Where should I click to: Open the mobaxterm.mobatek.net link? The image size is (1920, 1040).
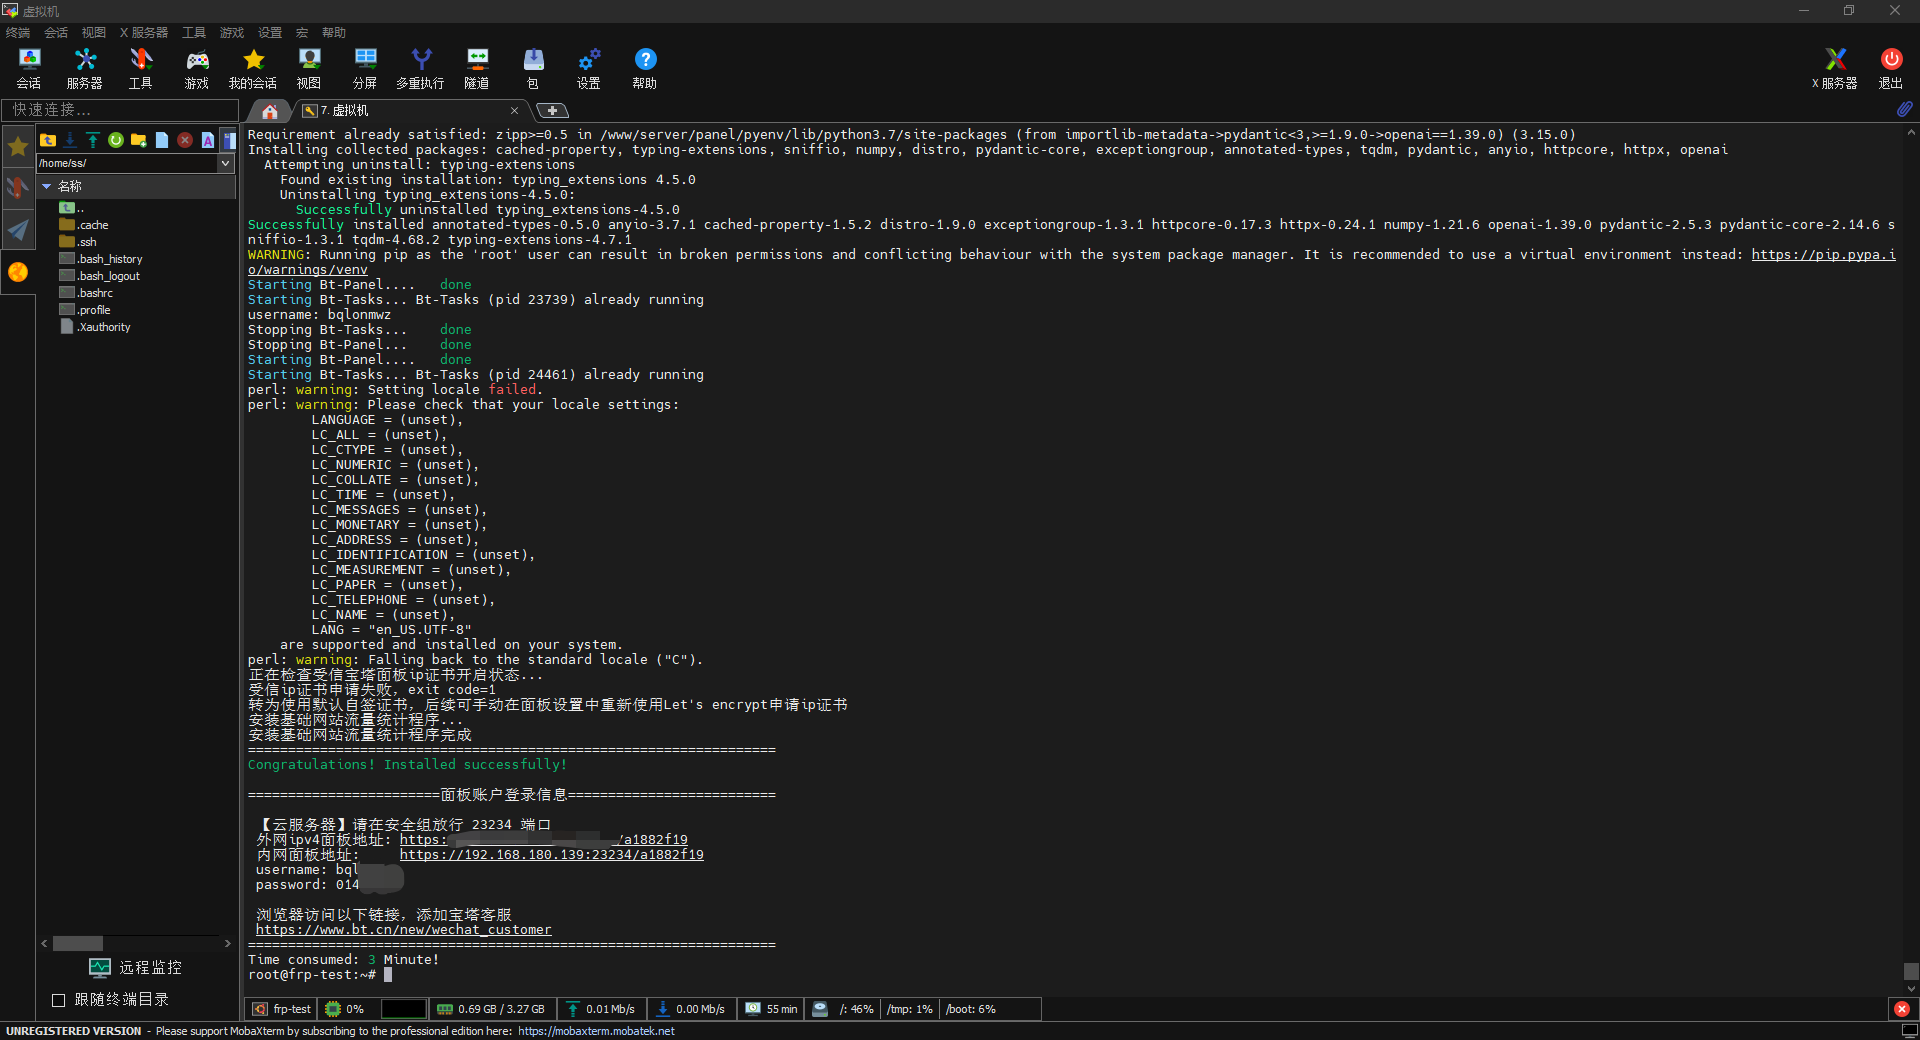click(596, 1031)
